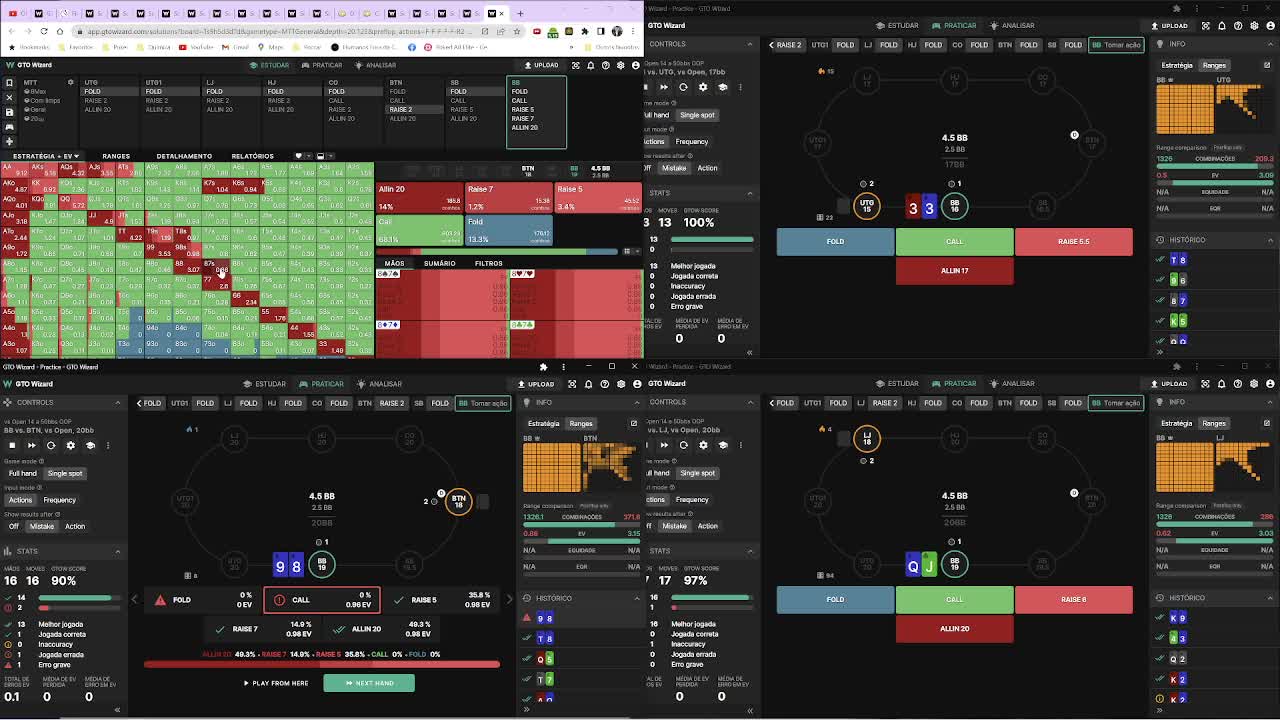Click save disk icon in browser solver sidebar
This screenshot has width=1280, height=720.
9,112
